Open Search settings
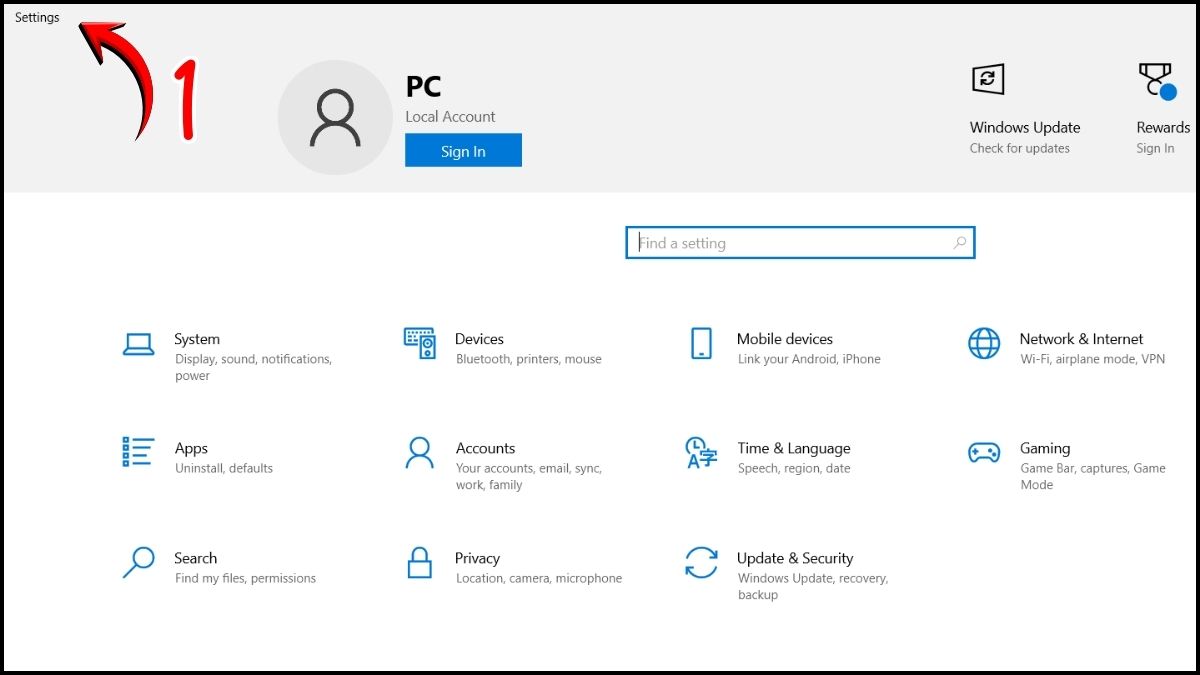This screenshot has width=1200, height=675. point(195,558)
